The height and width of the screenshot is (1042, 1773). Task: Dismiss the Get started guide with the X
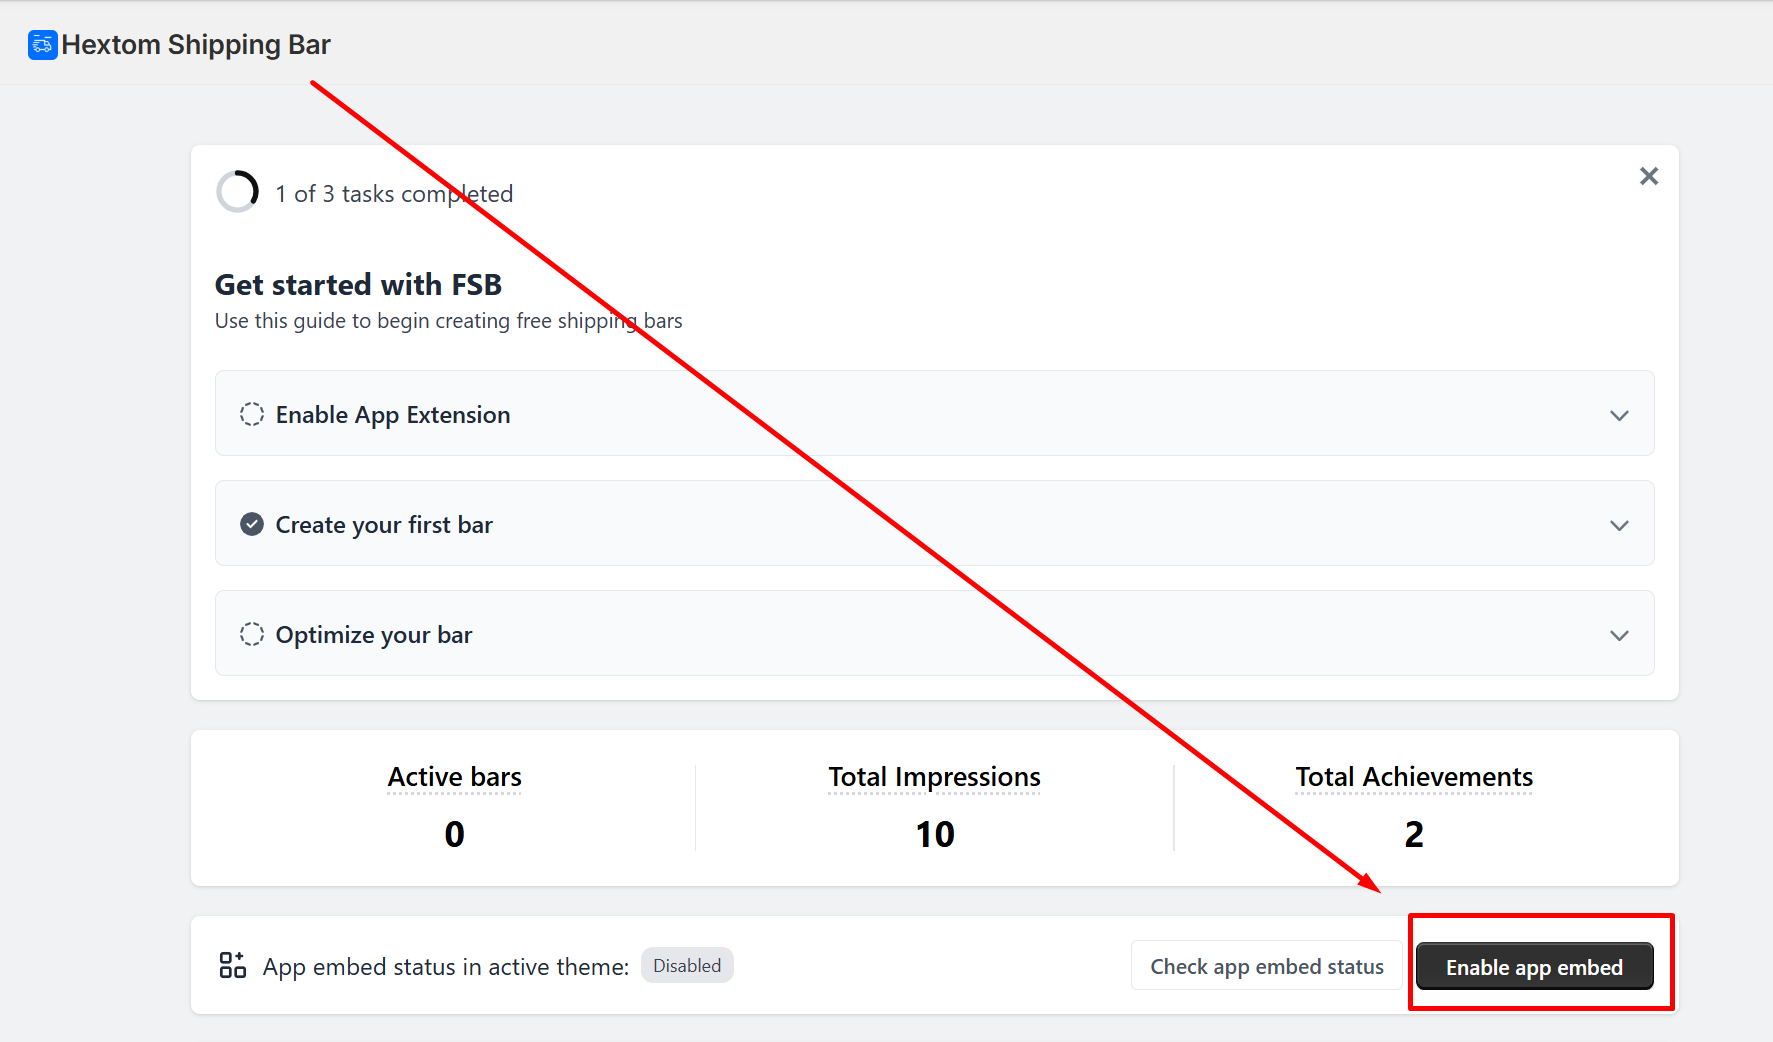pyautogui.click(x=1649, y=176)
